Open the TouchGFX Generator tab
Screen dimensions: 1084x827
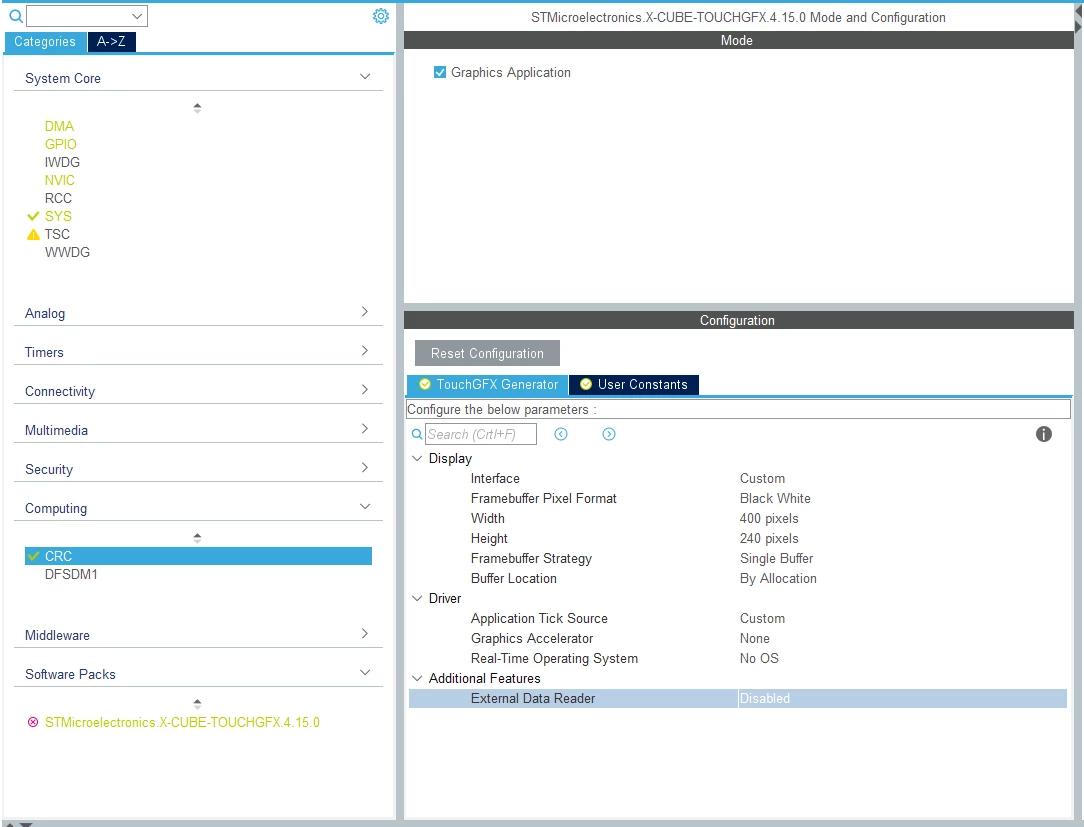tap(487, 384)
